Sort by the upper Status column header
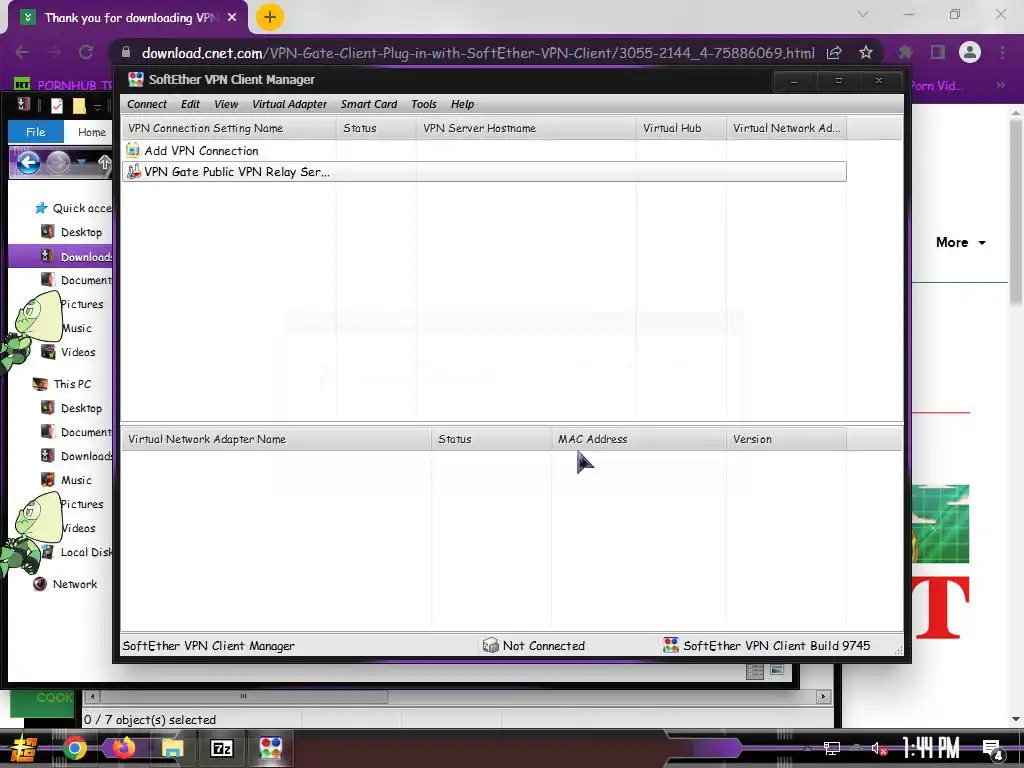Viewport: 1024px width, 768px height. [376, 129]
